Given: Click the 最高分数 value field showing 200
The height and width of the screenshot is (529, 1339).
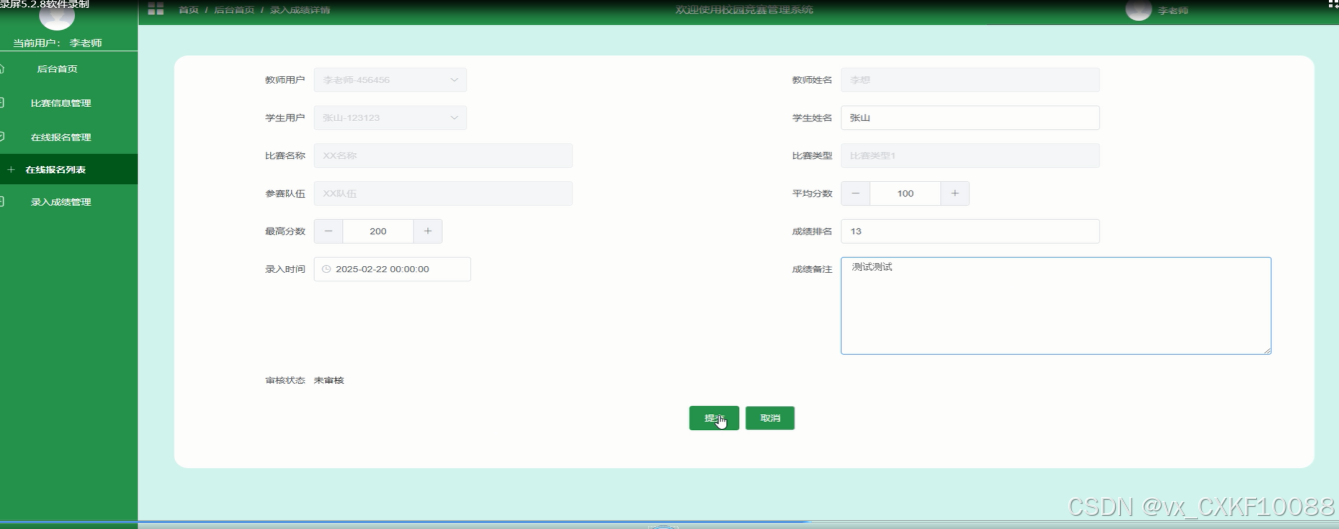Looking at the screenshot, I should [x=378, y=231].
